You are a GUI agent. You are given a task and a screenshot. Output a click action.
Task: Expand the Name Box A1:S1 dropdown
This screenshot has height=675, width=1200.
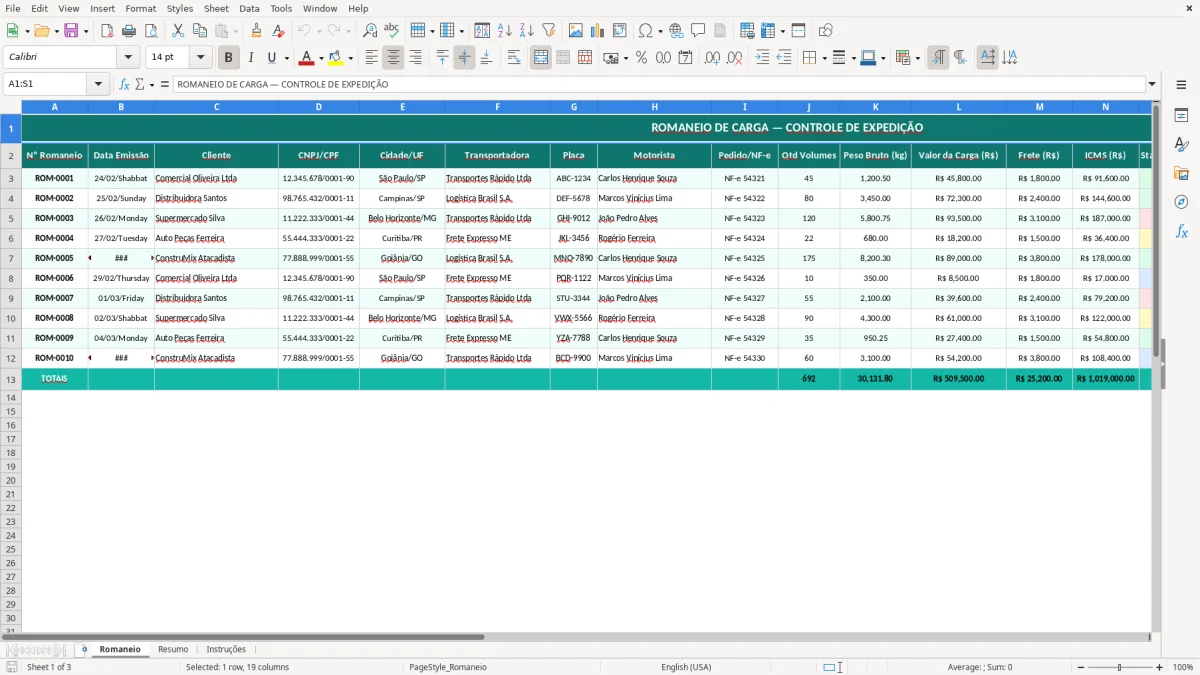pyautogui.click(x=98, y=85)
